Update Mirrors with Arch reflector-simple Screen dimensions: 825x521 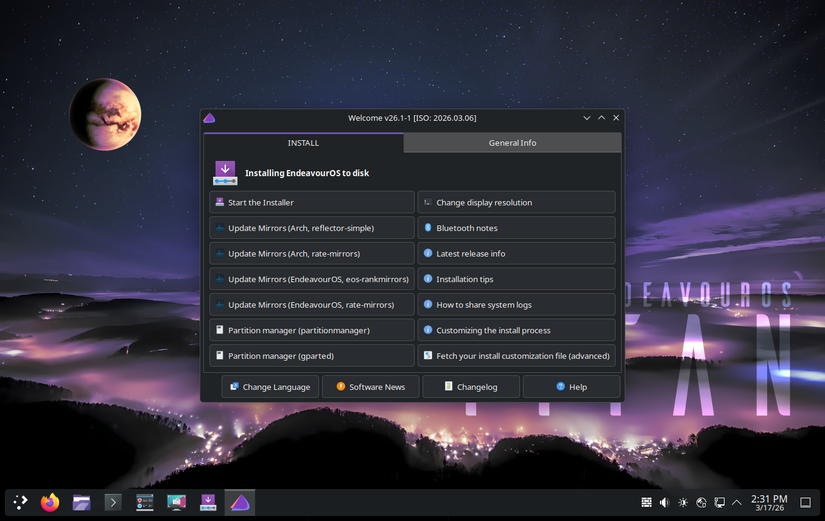(312, 228)
